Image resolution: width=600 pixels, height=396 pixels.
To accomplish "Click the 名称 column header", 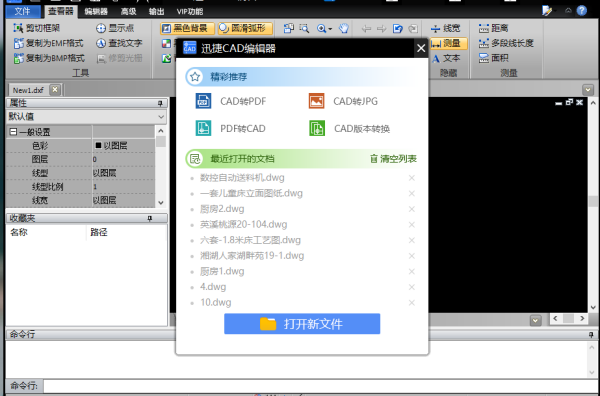I will pos(19,232).
